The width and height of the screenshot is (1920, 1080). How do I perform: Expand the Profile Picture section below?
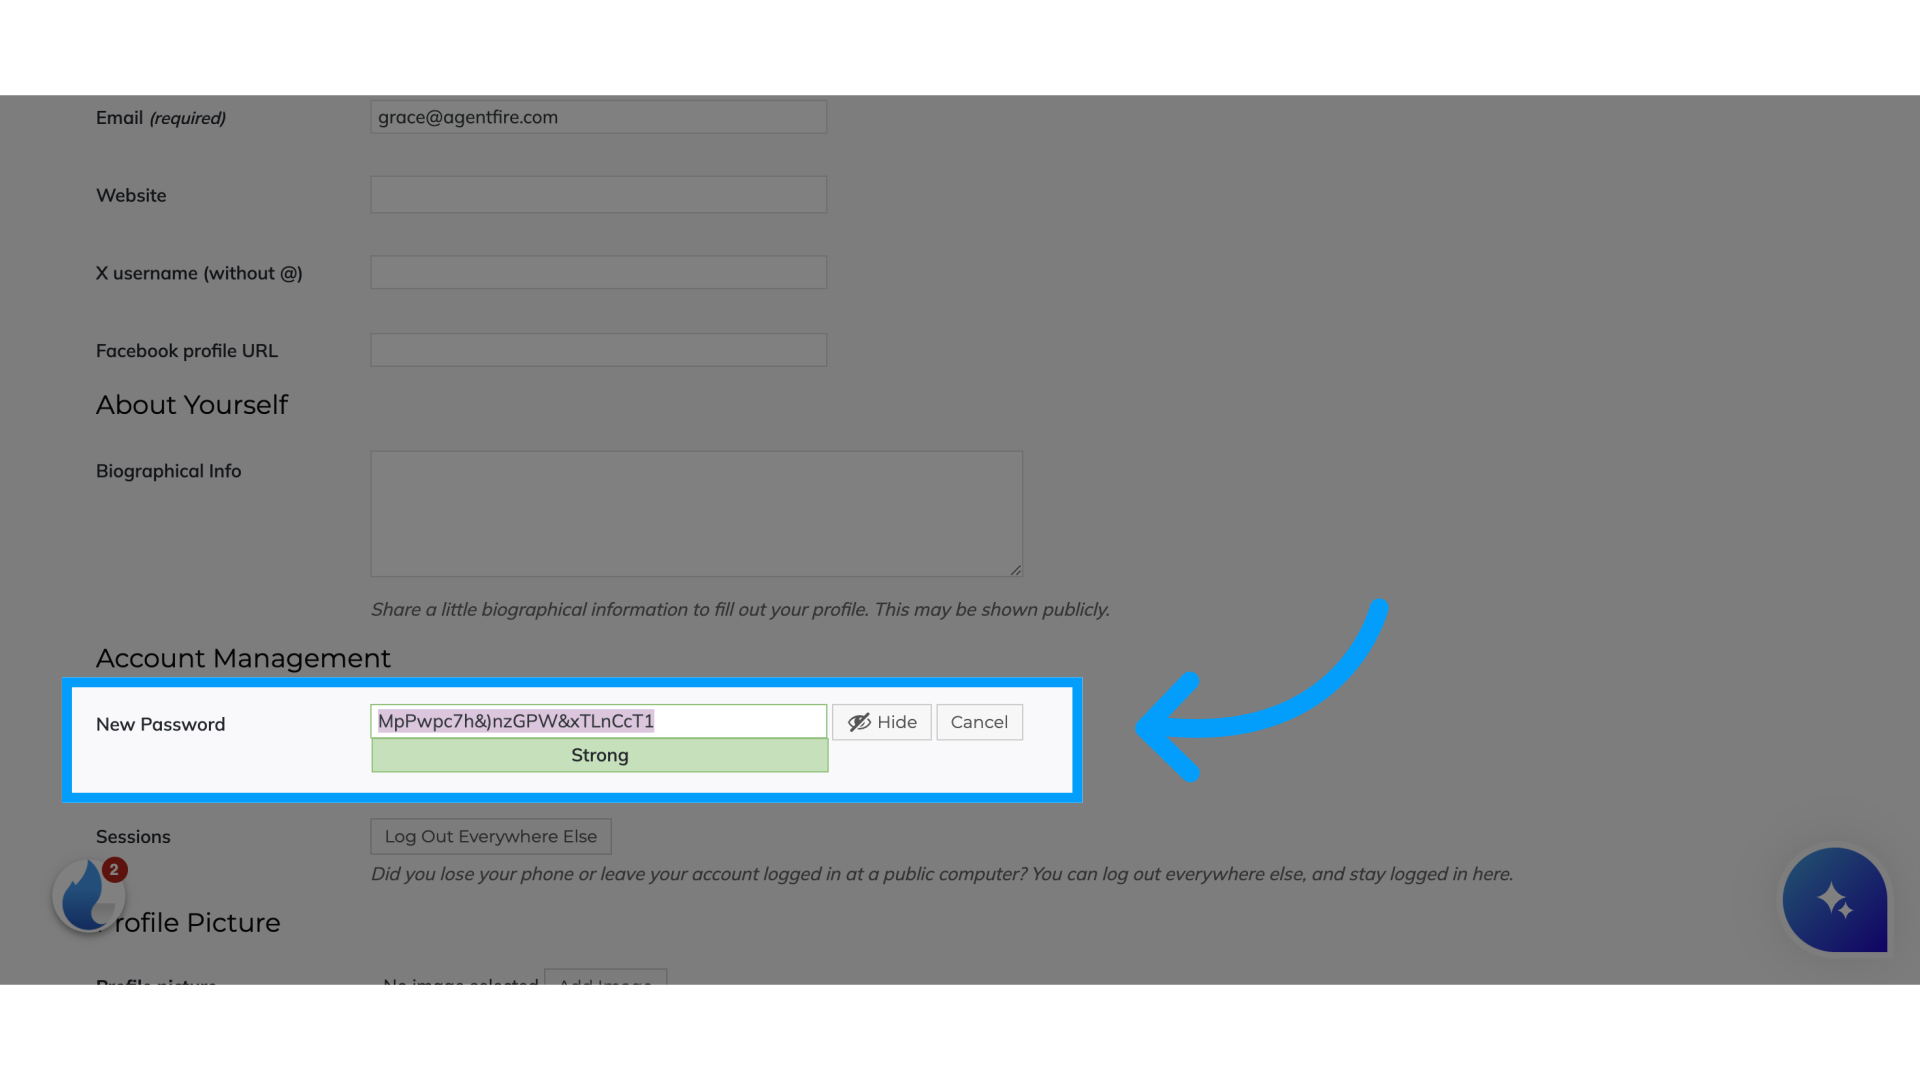coord(189,922)
